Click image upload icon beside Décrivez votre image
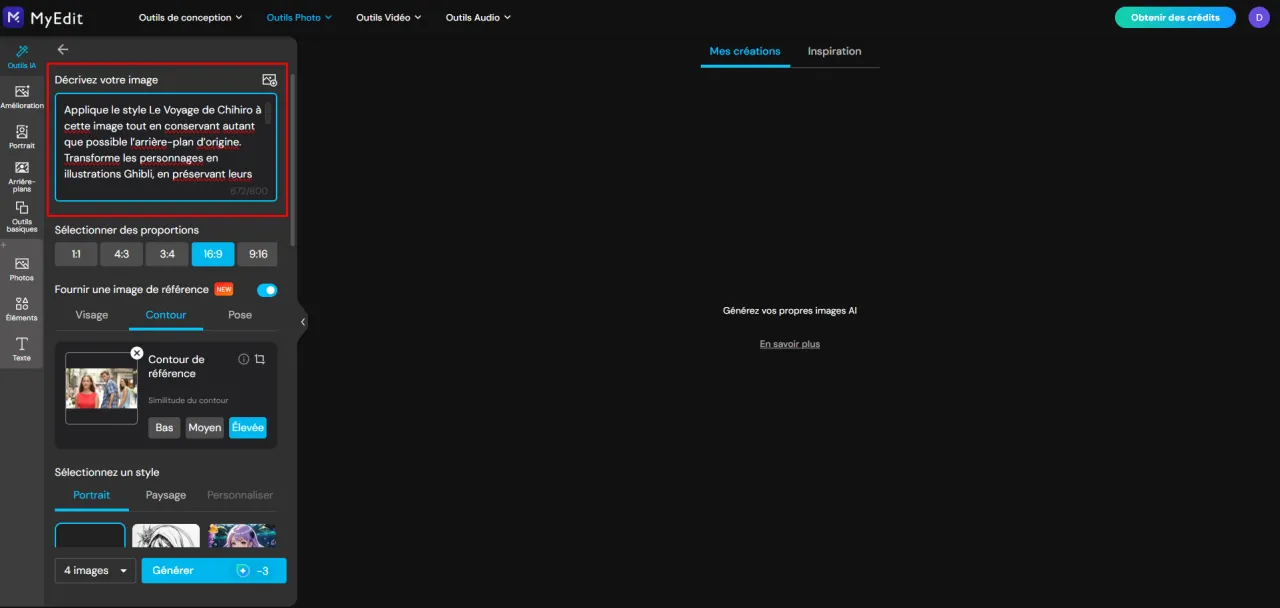 (269, 80)
